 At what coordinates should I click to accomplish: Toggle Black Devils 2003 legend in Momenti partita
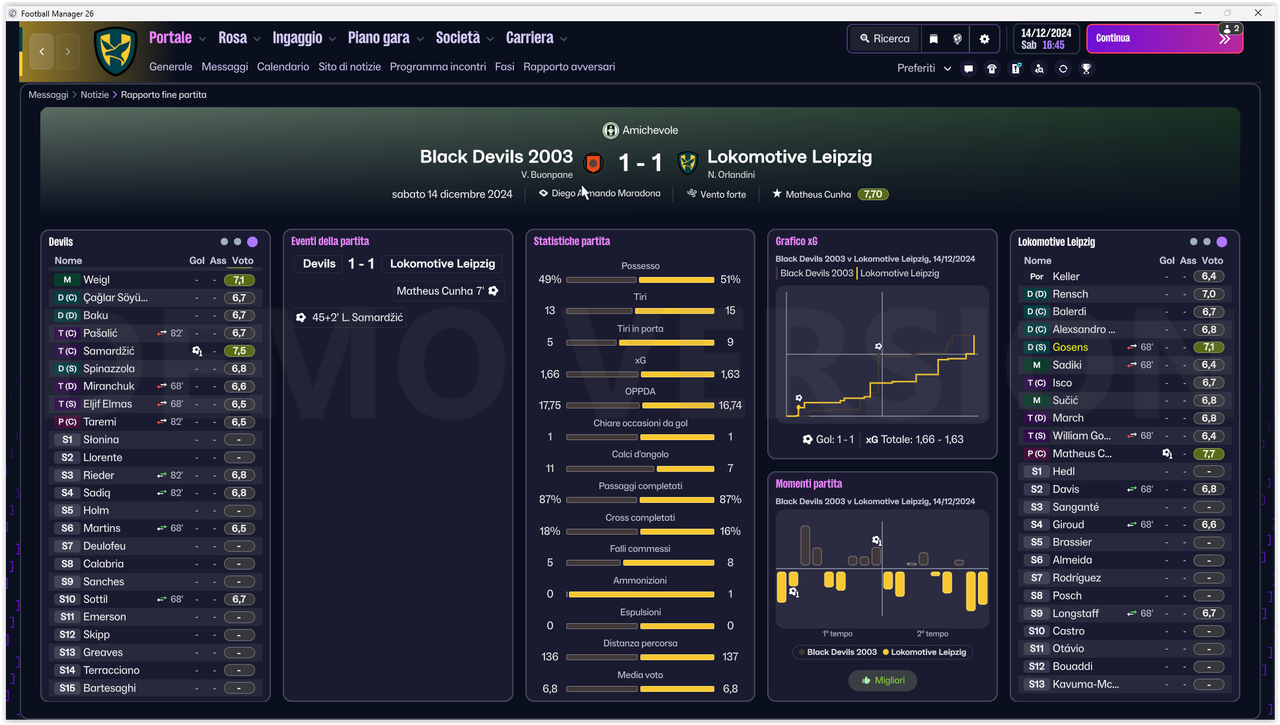[x=837, y=652]
